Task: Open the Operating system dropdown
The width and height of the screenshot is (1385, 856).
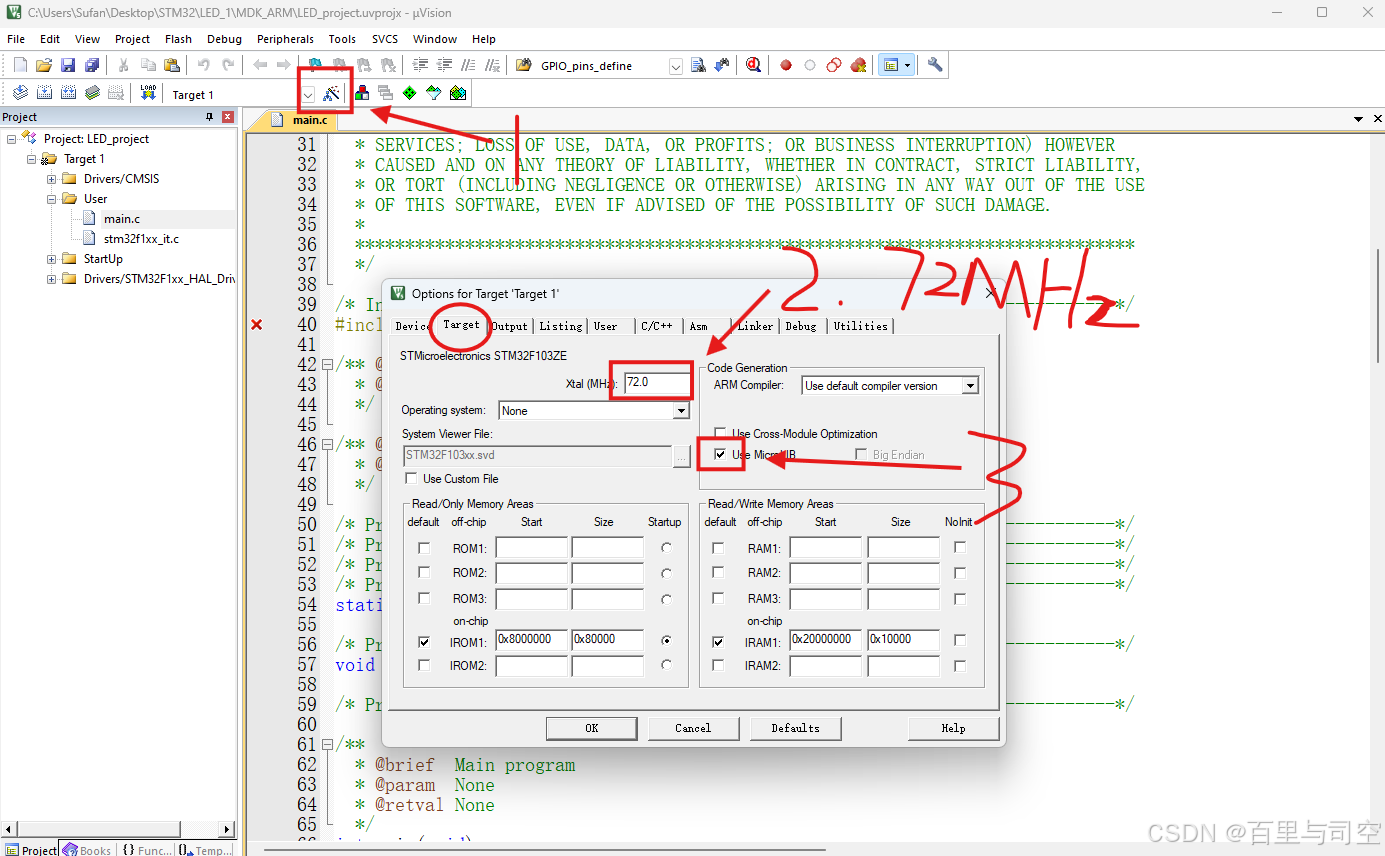Action: (x=681, y=411)
